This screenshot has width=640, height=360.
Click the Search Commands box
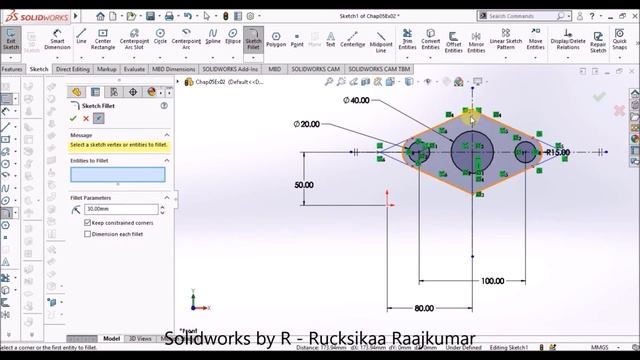[522, 16]
